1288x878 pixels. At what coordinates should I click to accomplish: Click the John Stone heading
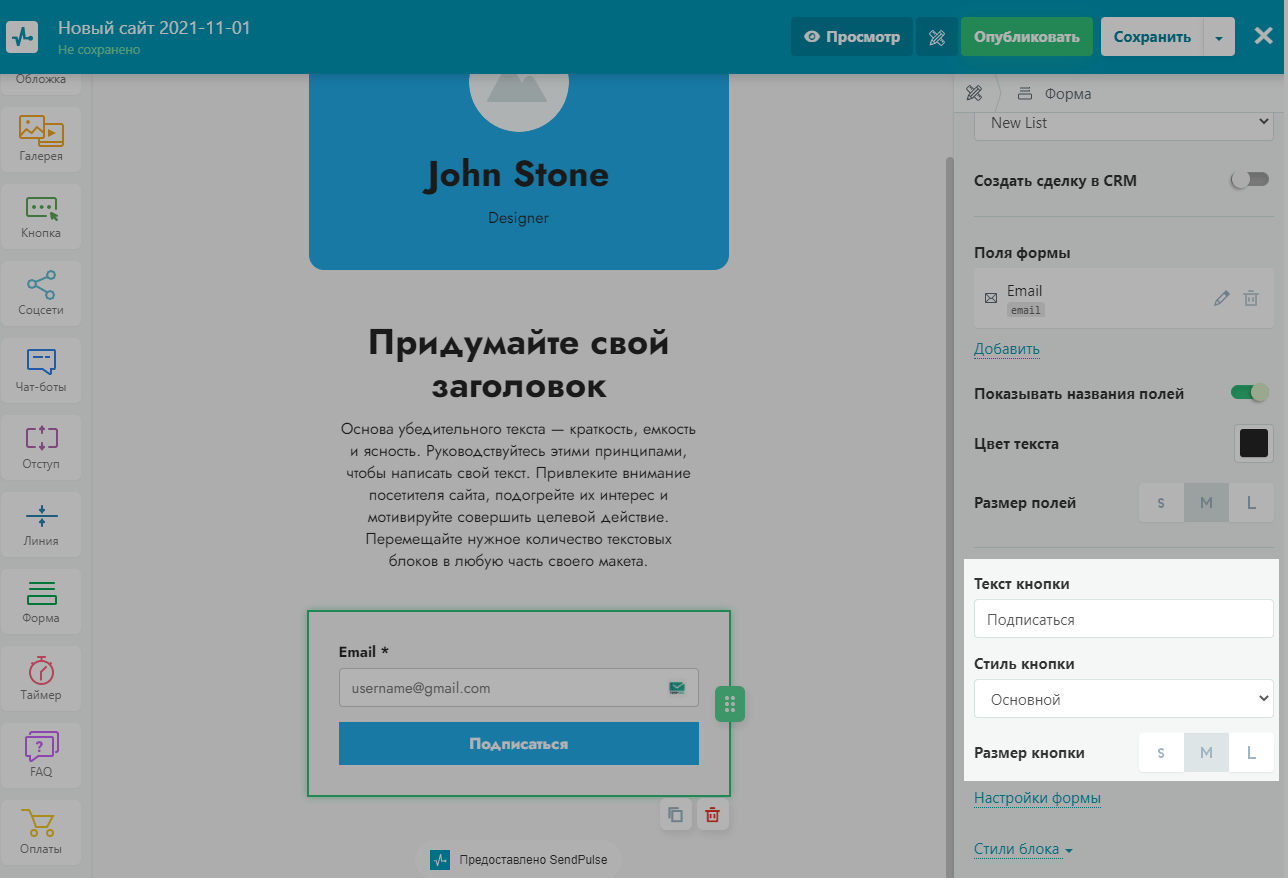519,175
